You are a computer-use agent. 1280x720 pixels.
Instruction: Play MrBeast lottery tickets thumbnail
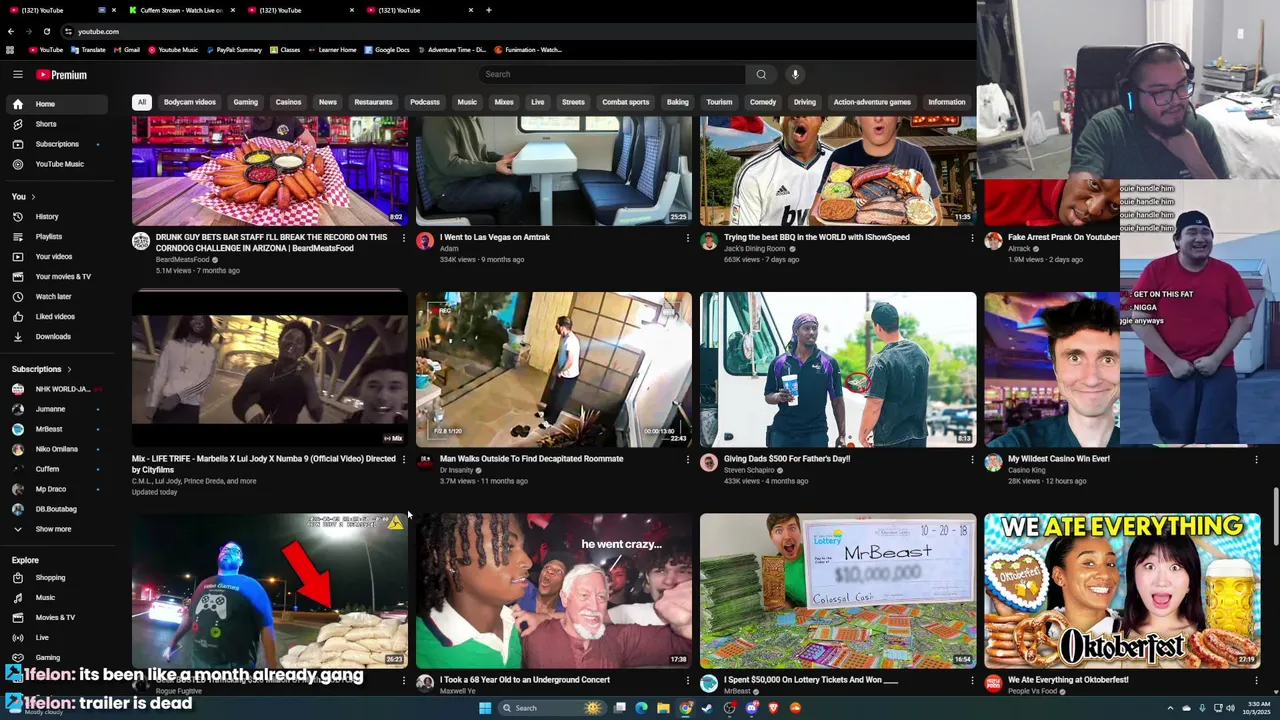(838, 590)
